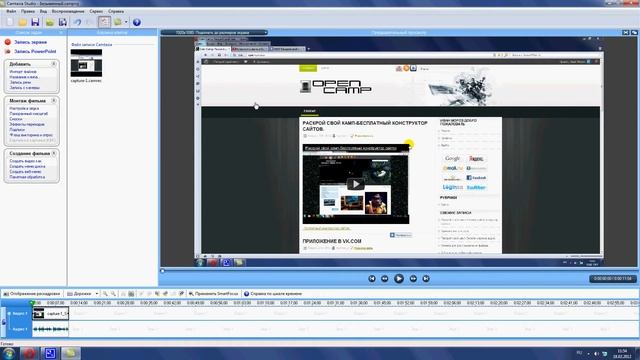Image resolution: width=640 pixels, height=360 pixels.
Task: Click Импорт файлов link
Action: pyautogui.click(x=23, y=72)
